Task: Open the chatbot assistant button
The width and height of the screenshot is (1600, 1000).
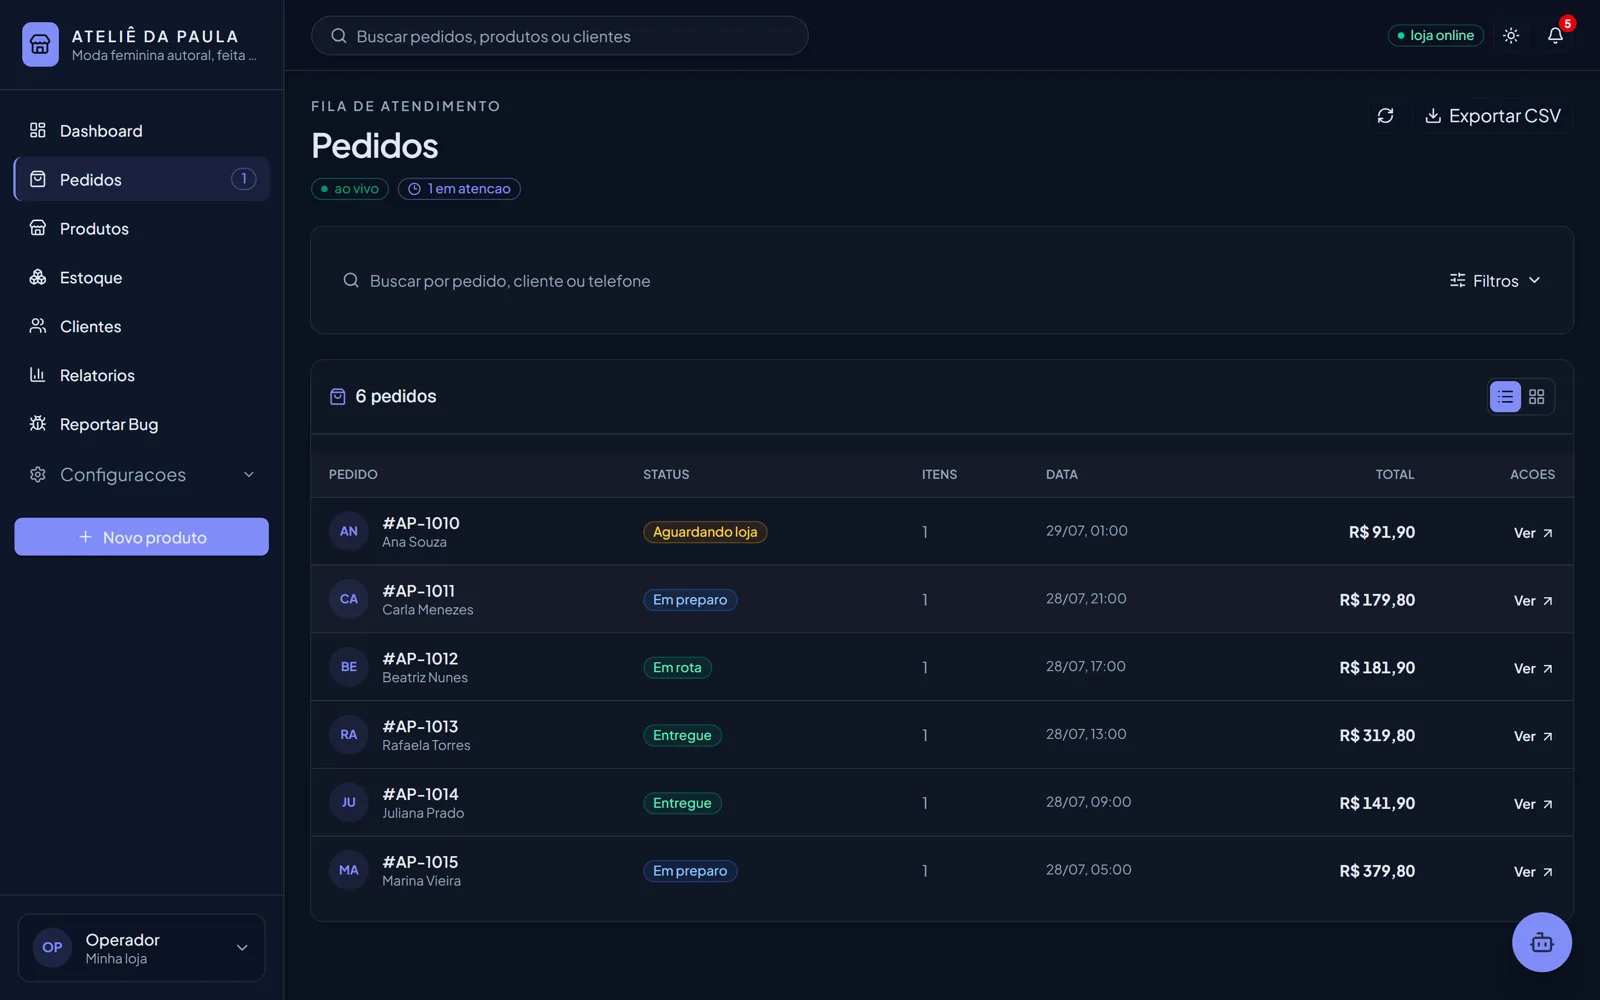Action: coord(1541,942)
